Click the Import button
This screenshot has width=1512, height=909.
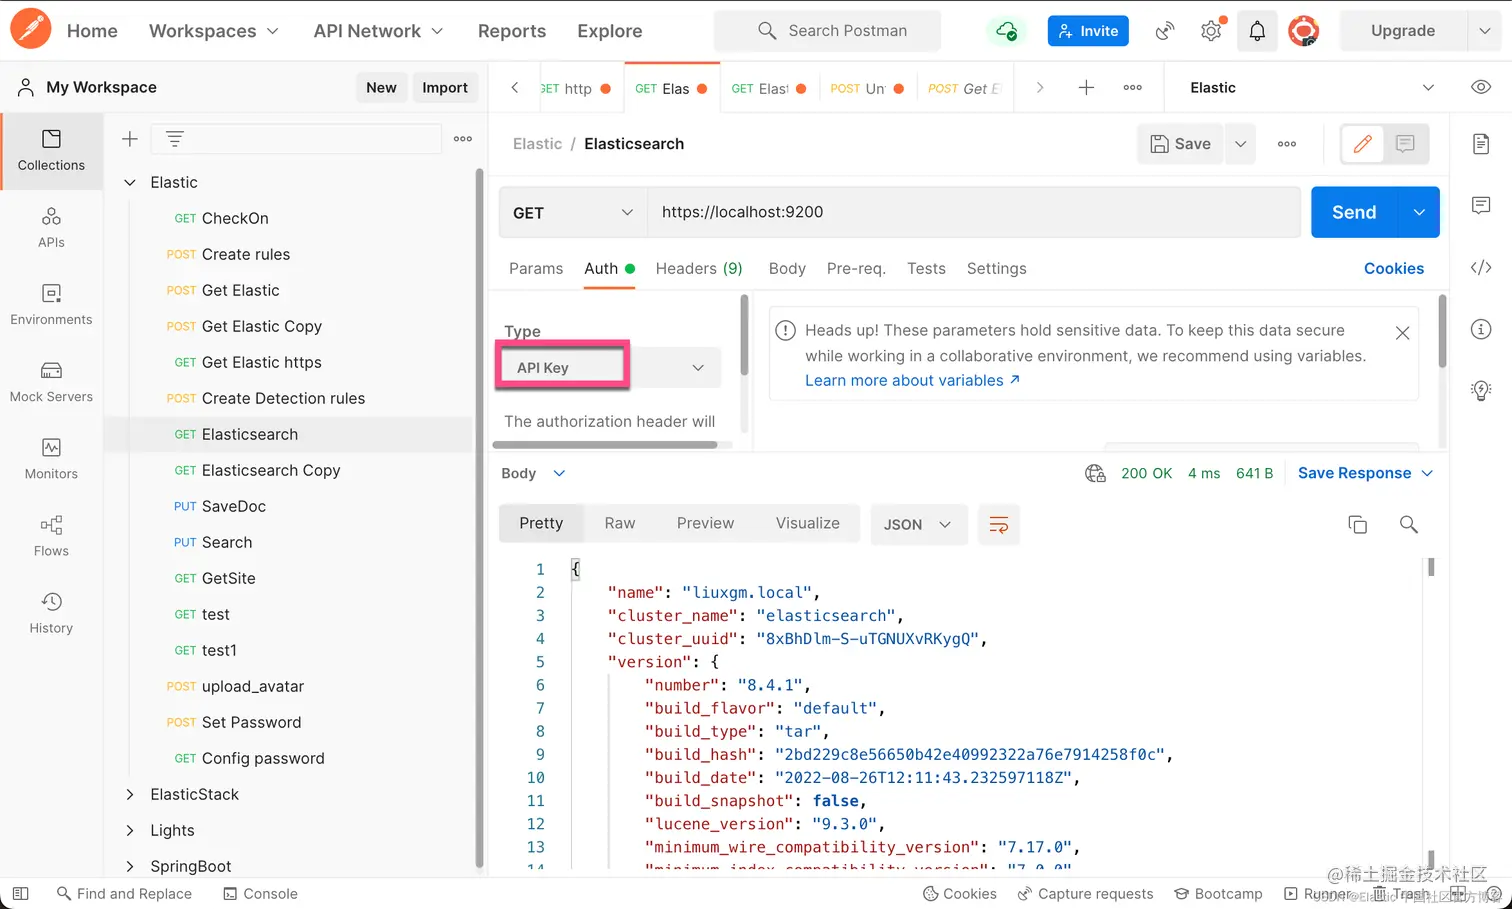445,87
